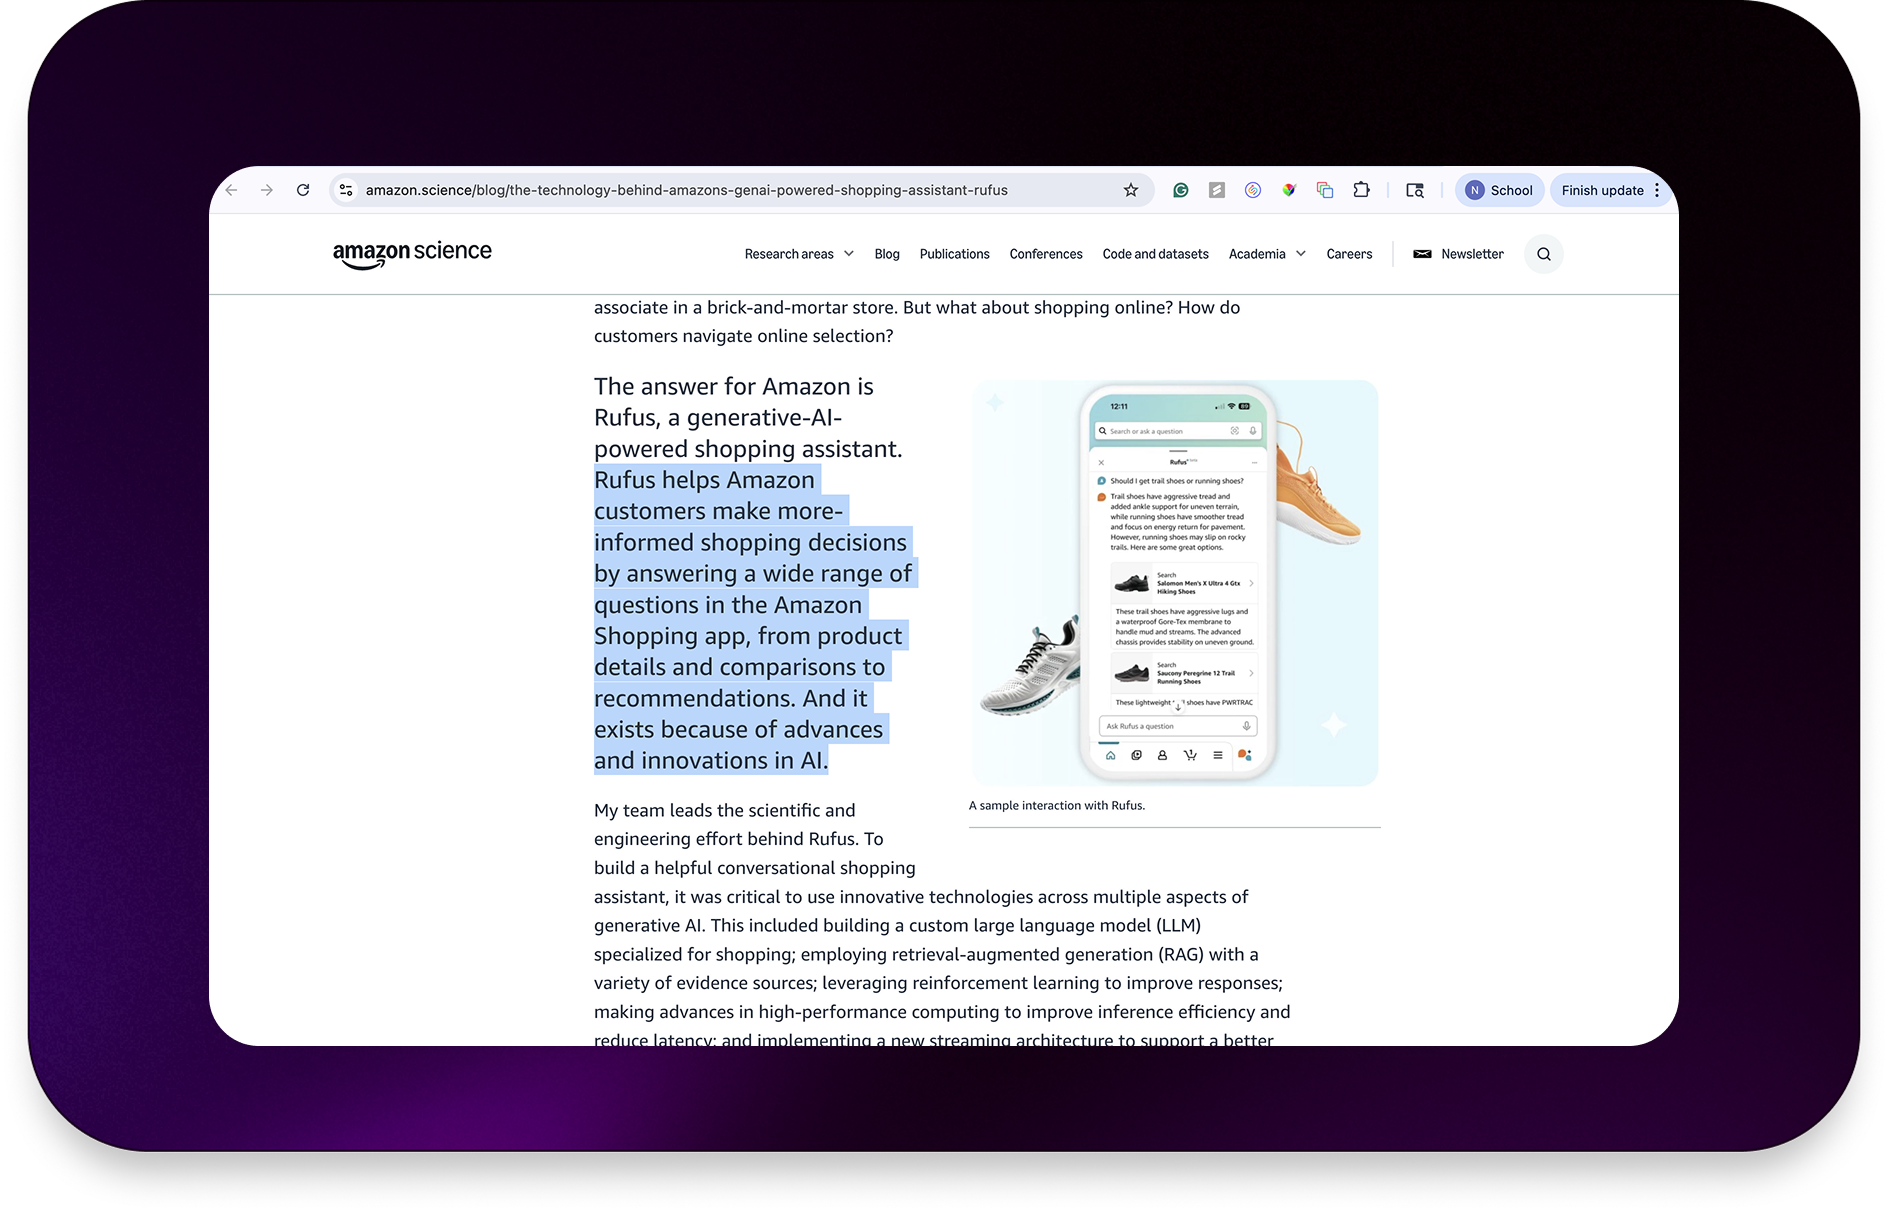Reload the current page
The image size is (1888, 1212).
coord(303,190)
